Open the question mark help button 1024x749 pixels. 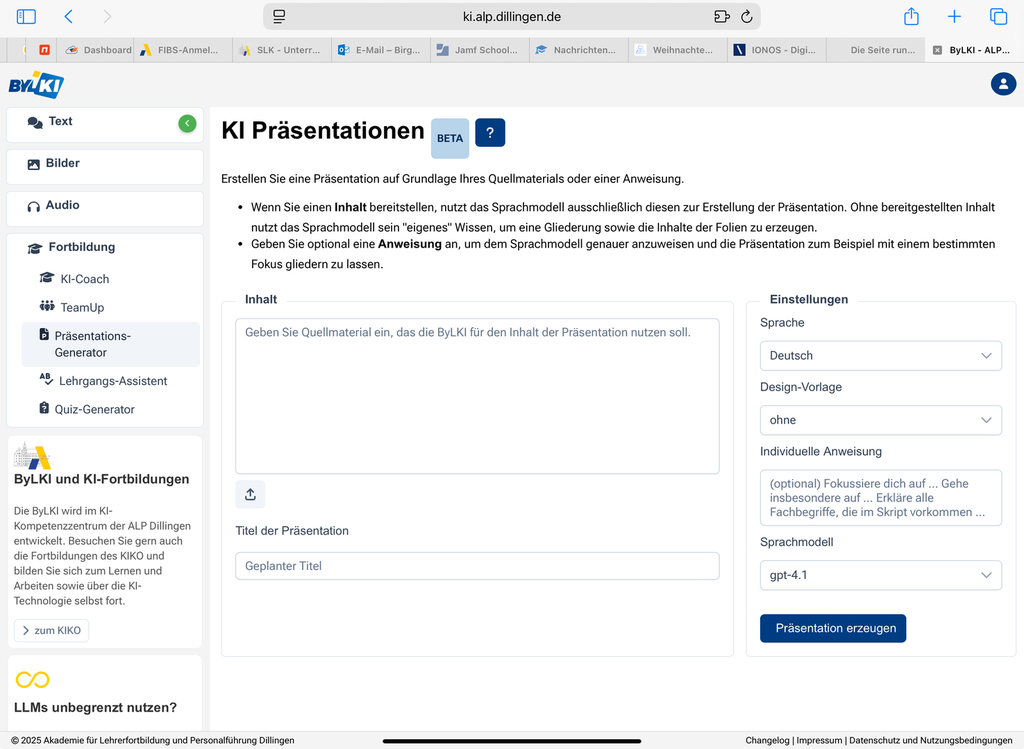click(490, 133)
